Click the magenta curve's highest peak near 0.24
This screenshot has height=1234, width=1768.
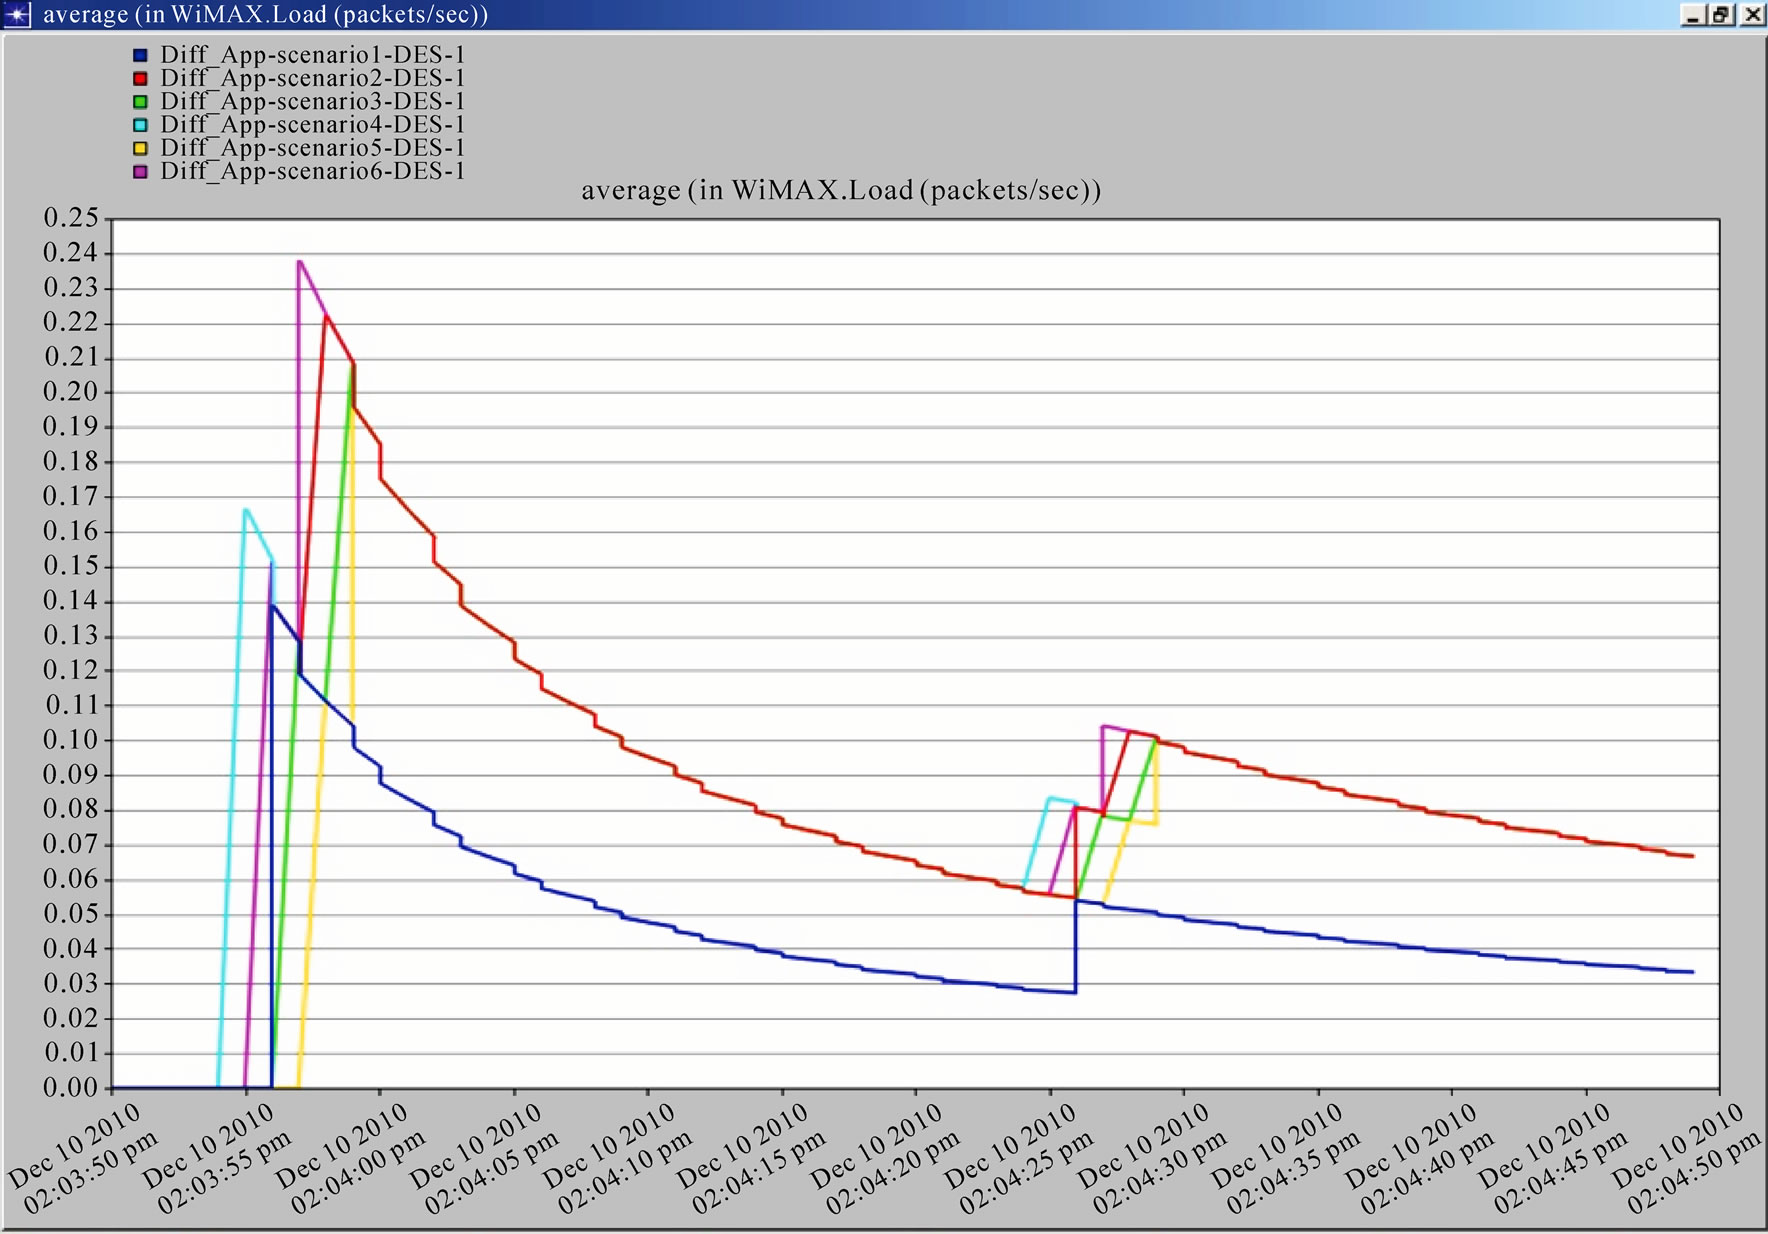pyautogui.click(x=299, y=262)
